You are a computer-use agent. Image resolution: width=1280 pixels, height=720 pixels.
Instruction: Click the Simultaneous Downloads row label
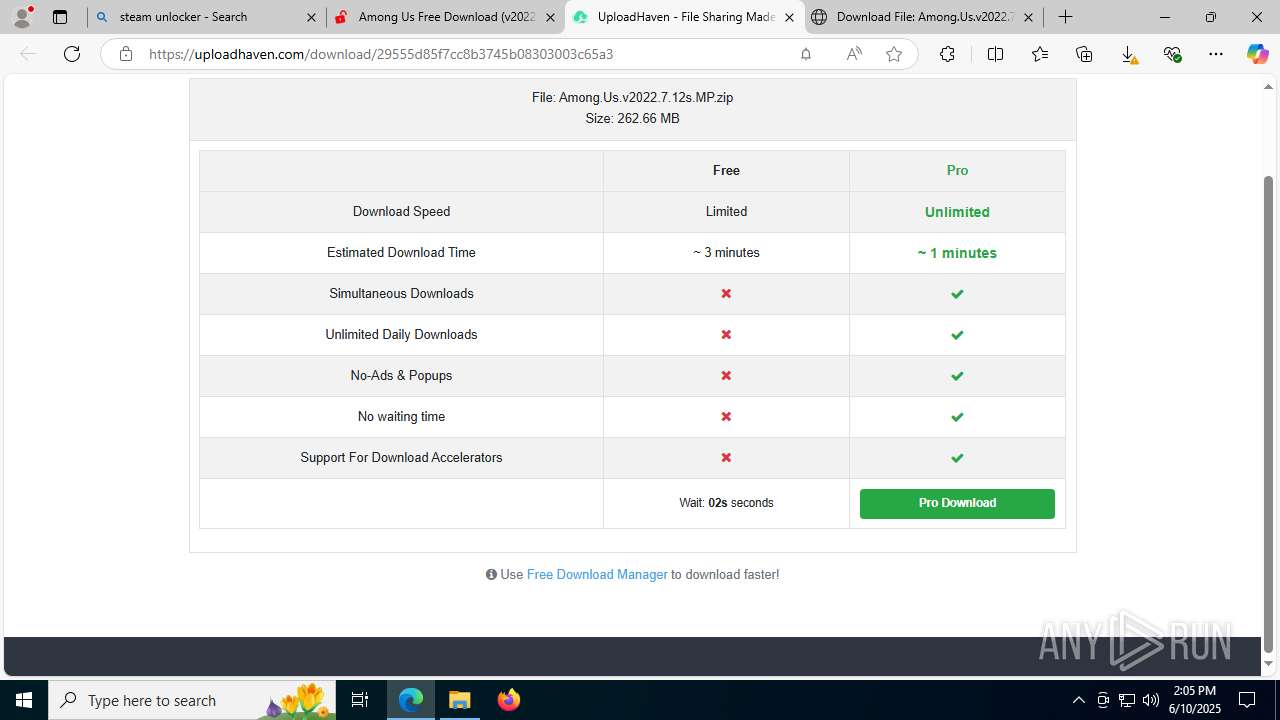point(401,293)
